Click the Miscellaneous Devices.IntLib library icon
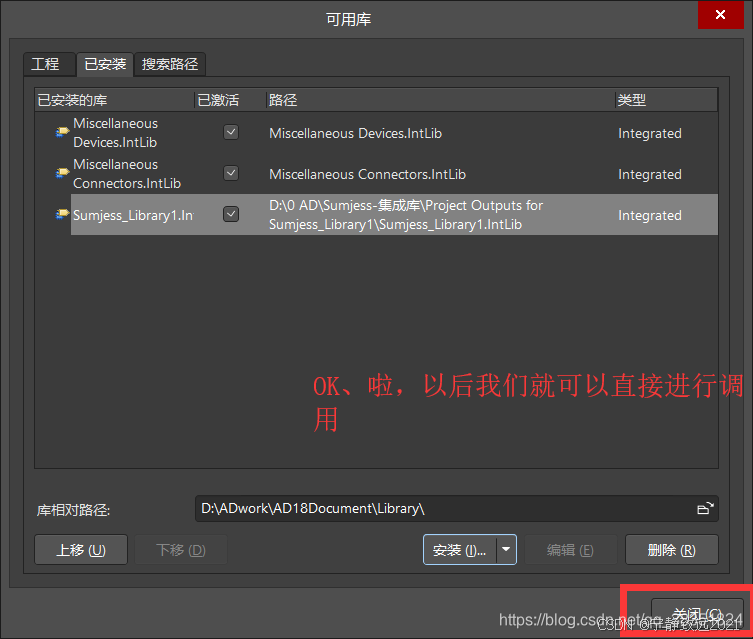The width and height of the screenshot is (753, 639). pos(62,132)
